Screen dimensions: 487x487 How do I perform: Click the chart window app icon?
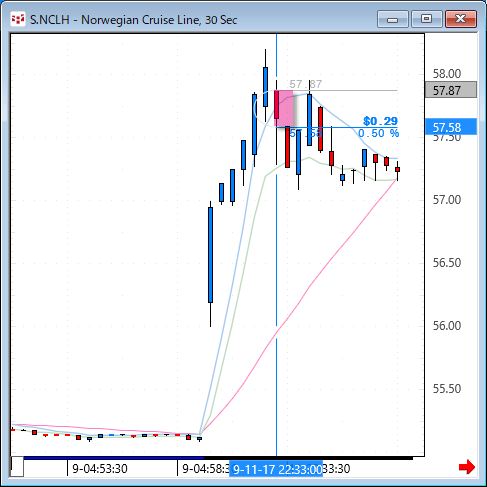(x=18, y=19)
